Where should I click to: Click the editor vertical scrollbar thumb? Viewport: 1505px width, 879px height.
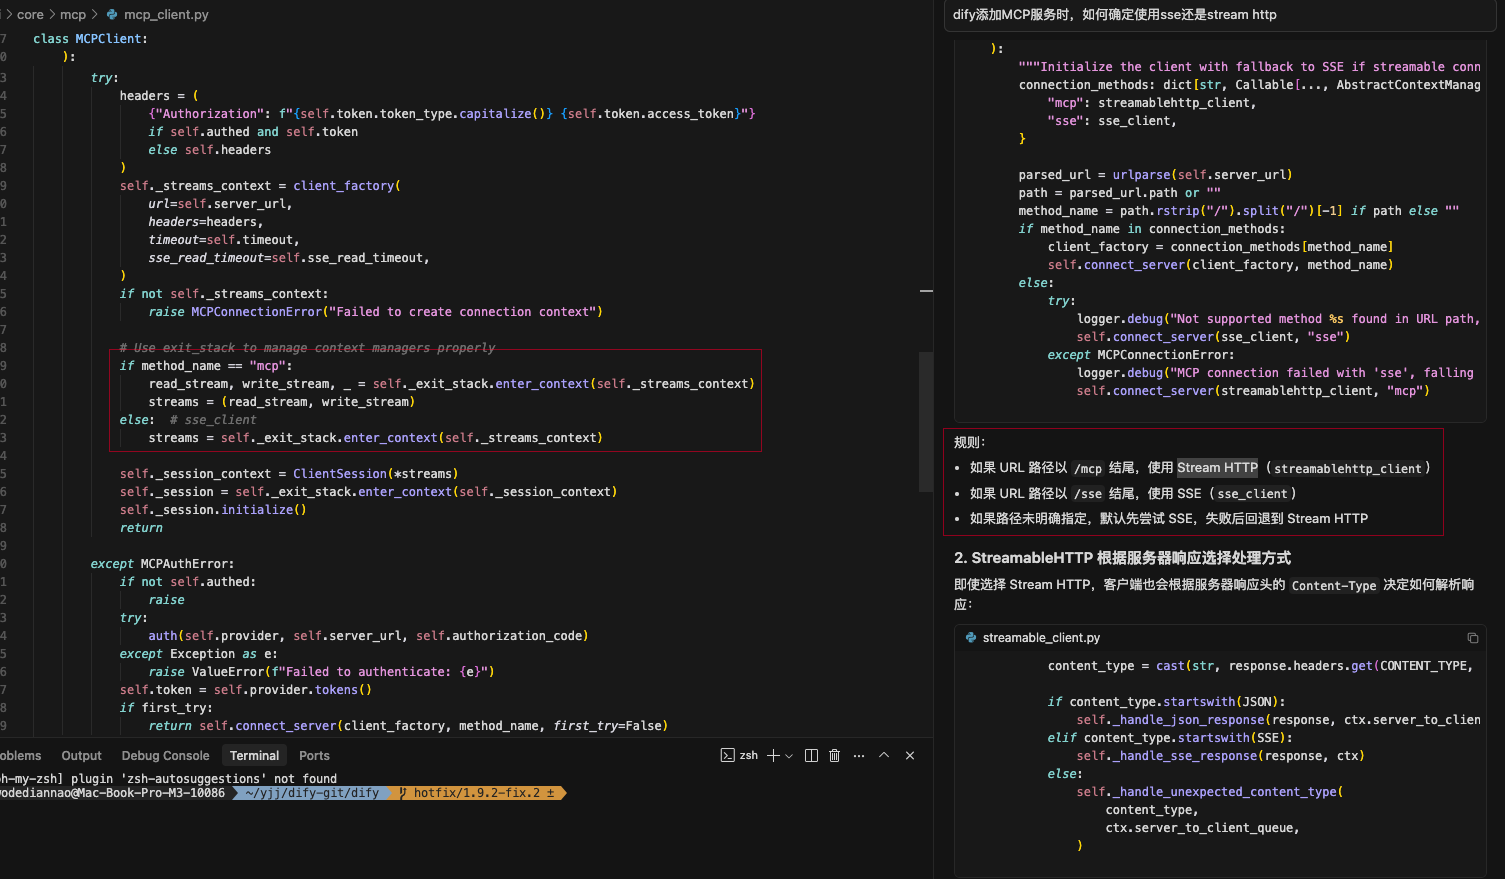pos(926,420)
